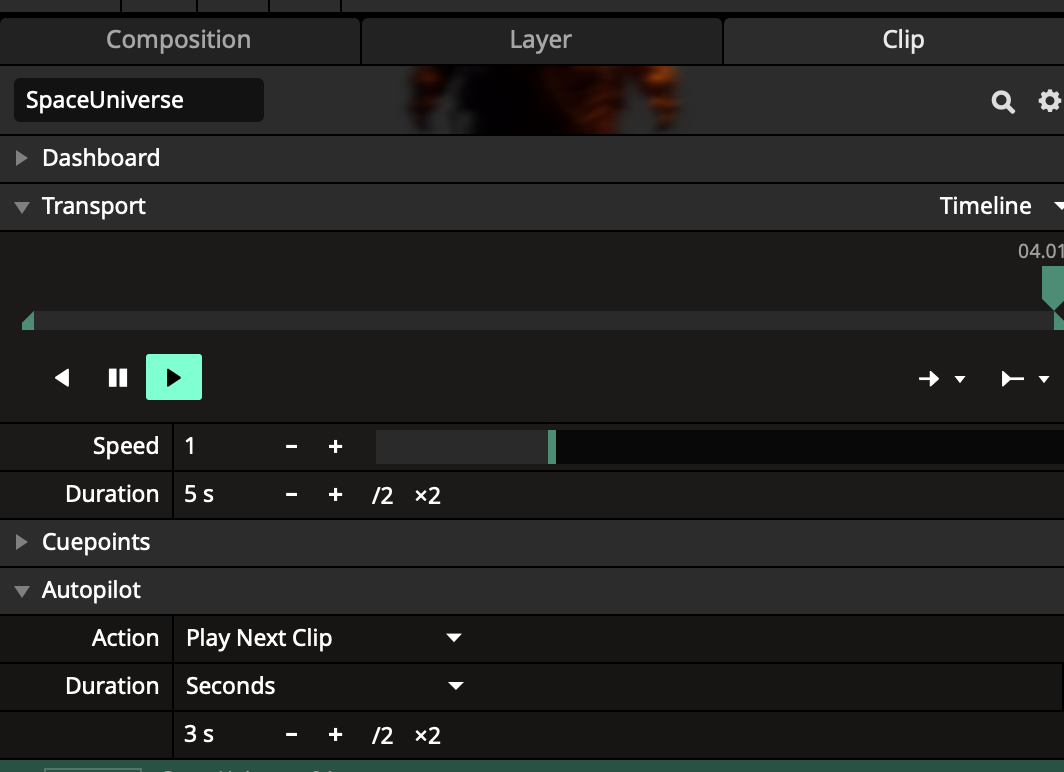The height and width of the screenshot is (772, 1064).
Task: Switch to the Layer tab
Action: tap(540, 40)
